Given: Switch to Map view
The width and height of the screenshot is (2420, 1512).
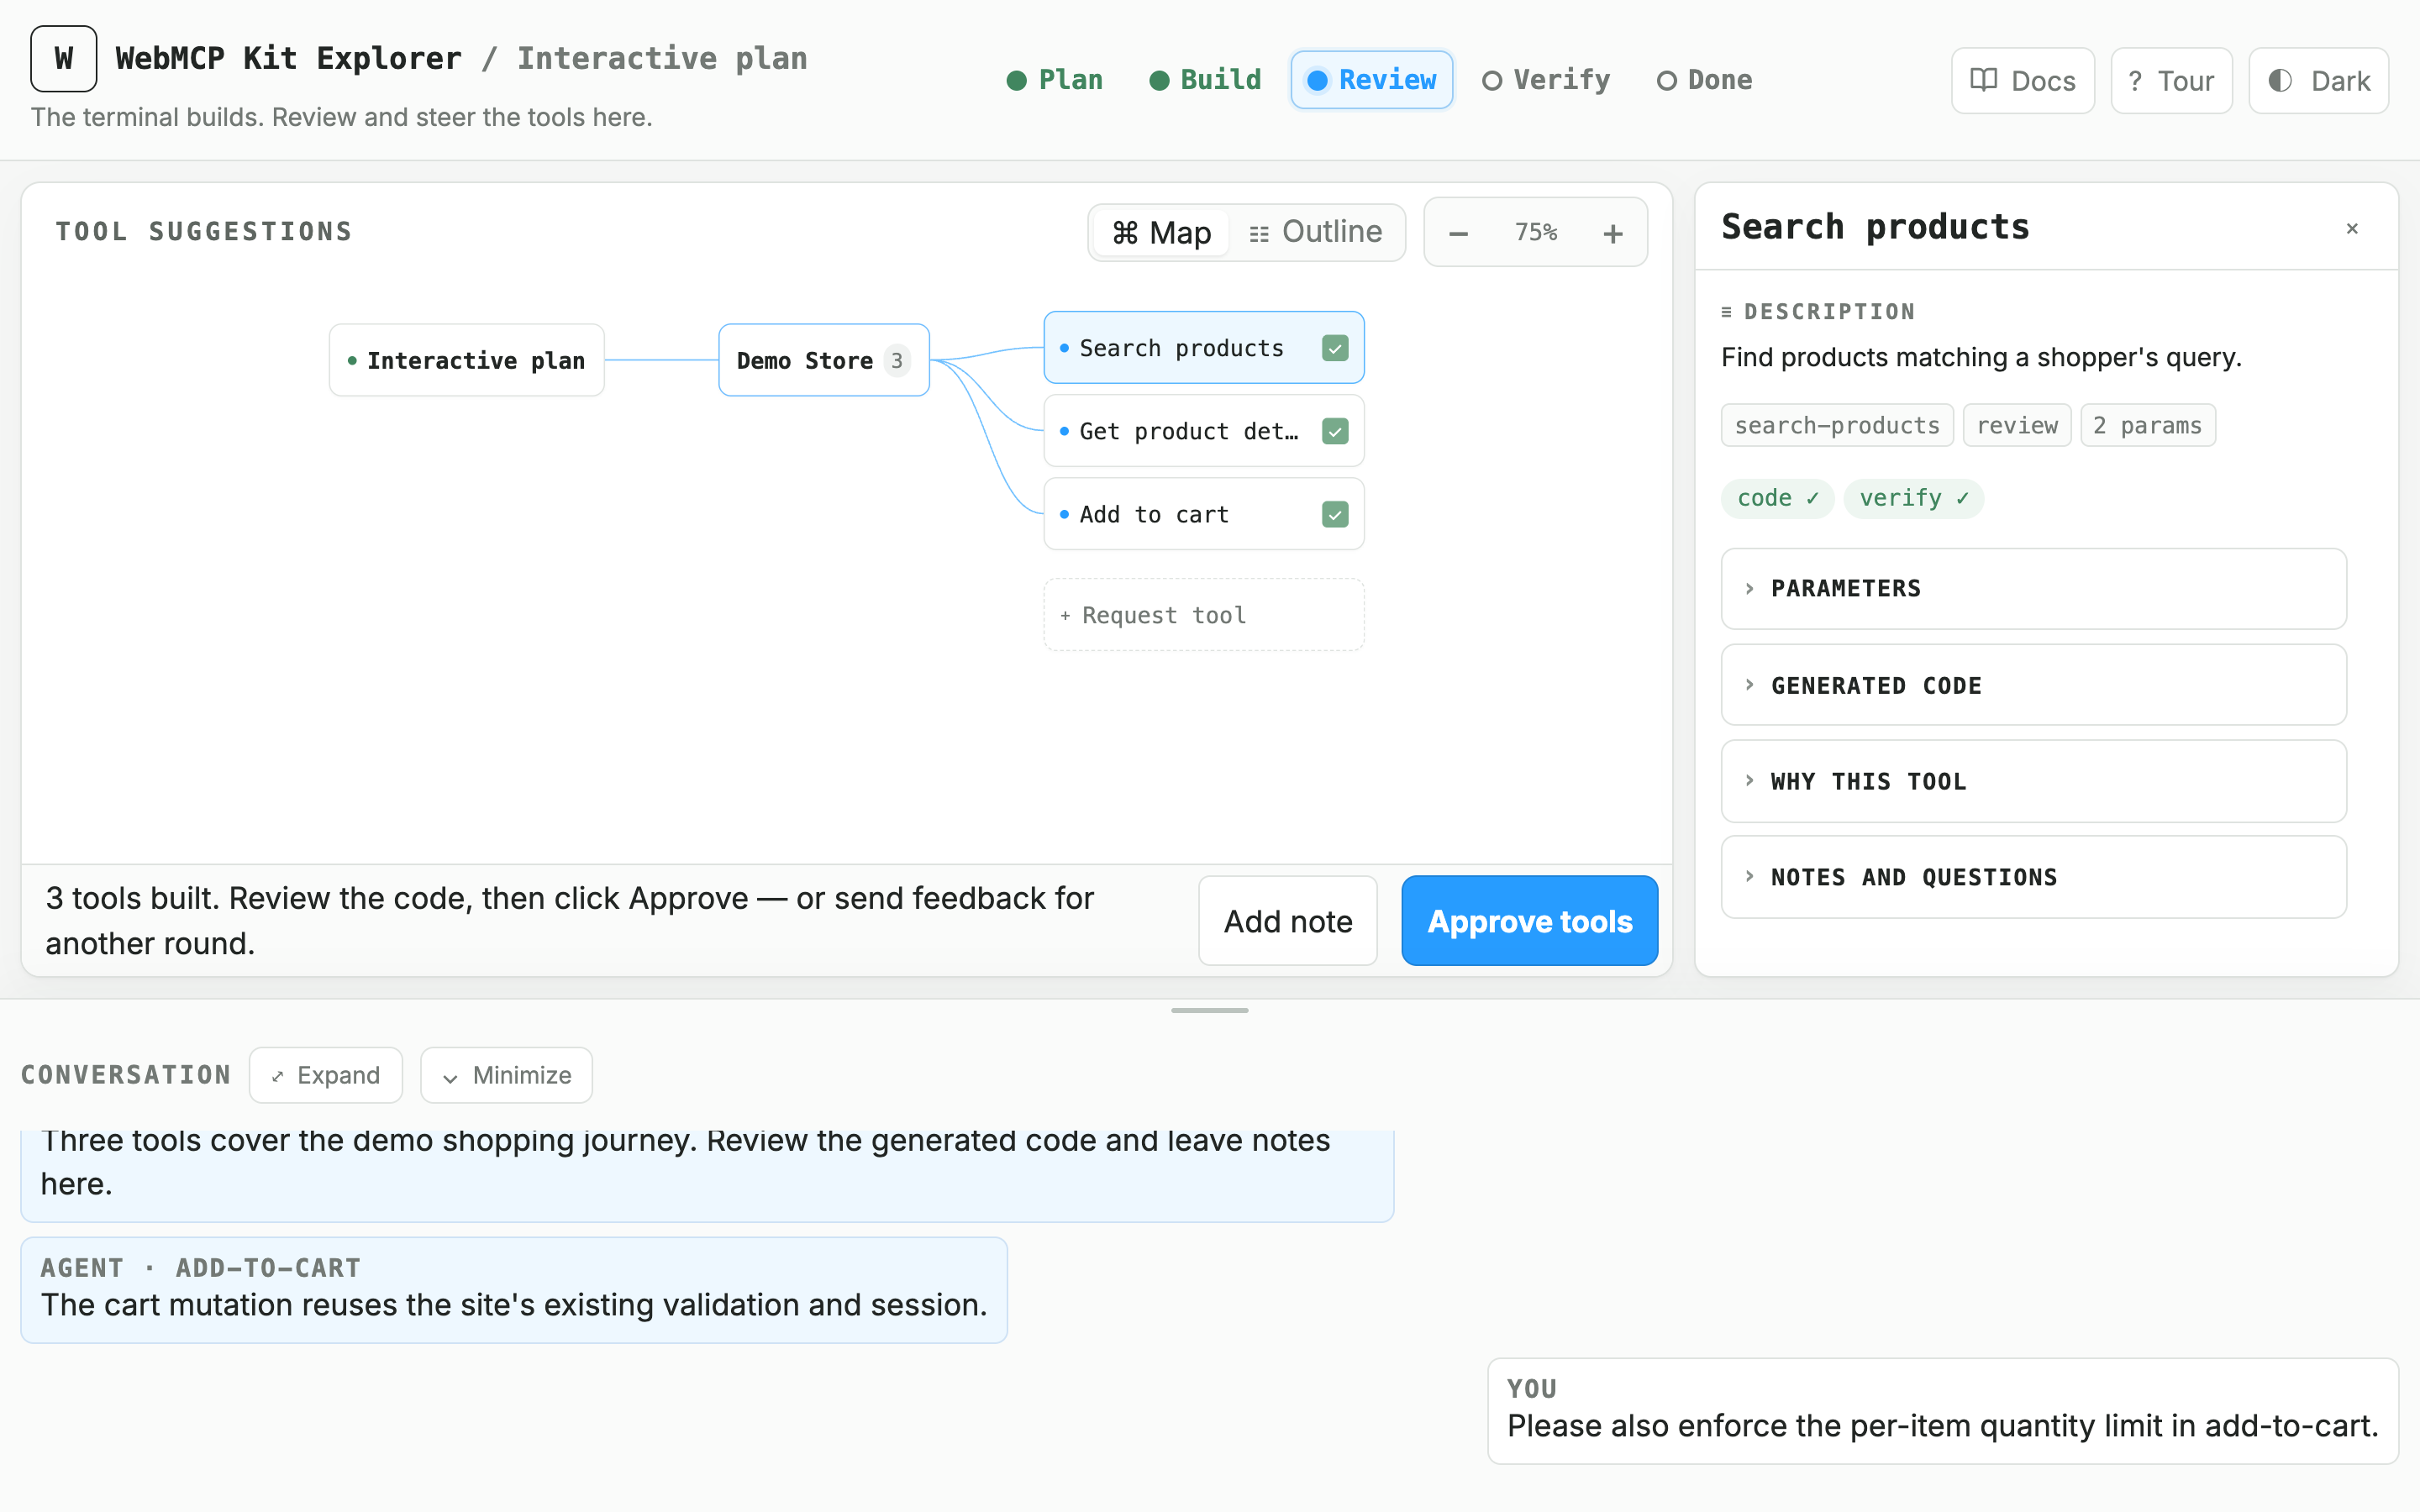Looking at the screenshot, I should click(1161, 233).
